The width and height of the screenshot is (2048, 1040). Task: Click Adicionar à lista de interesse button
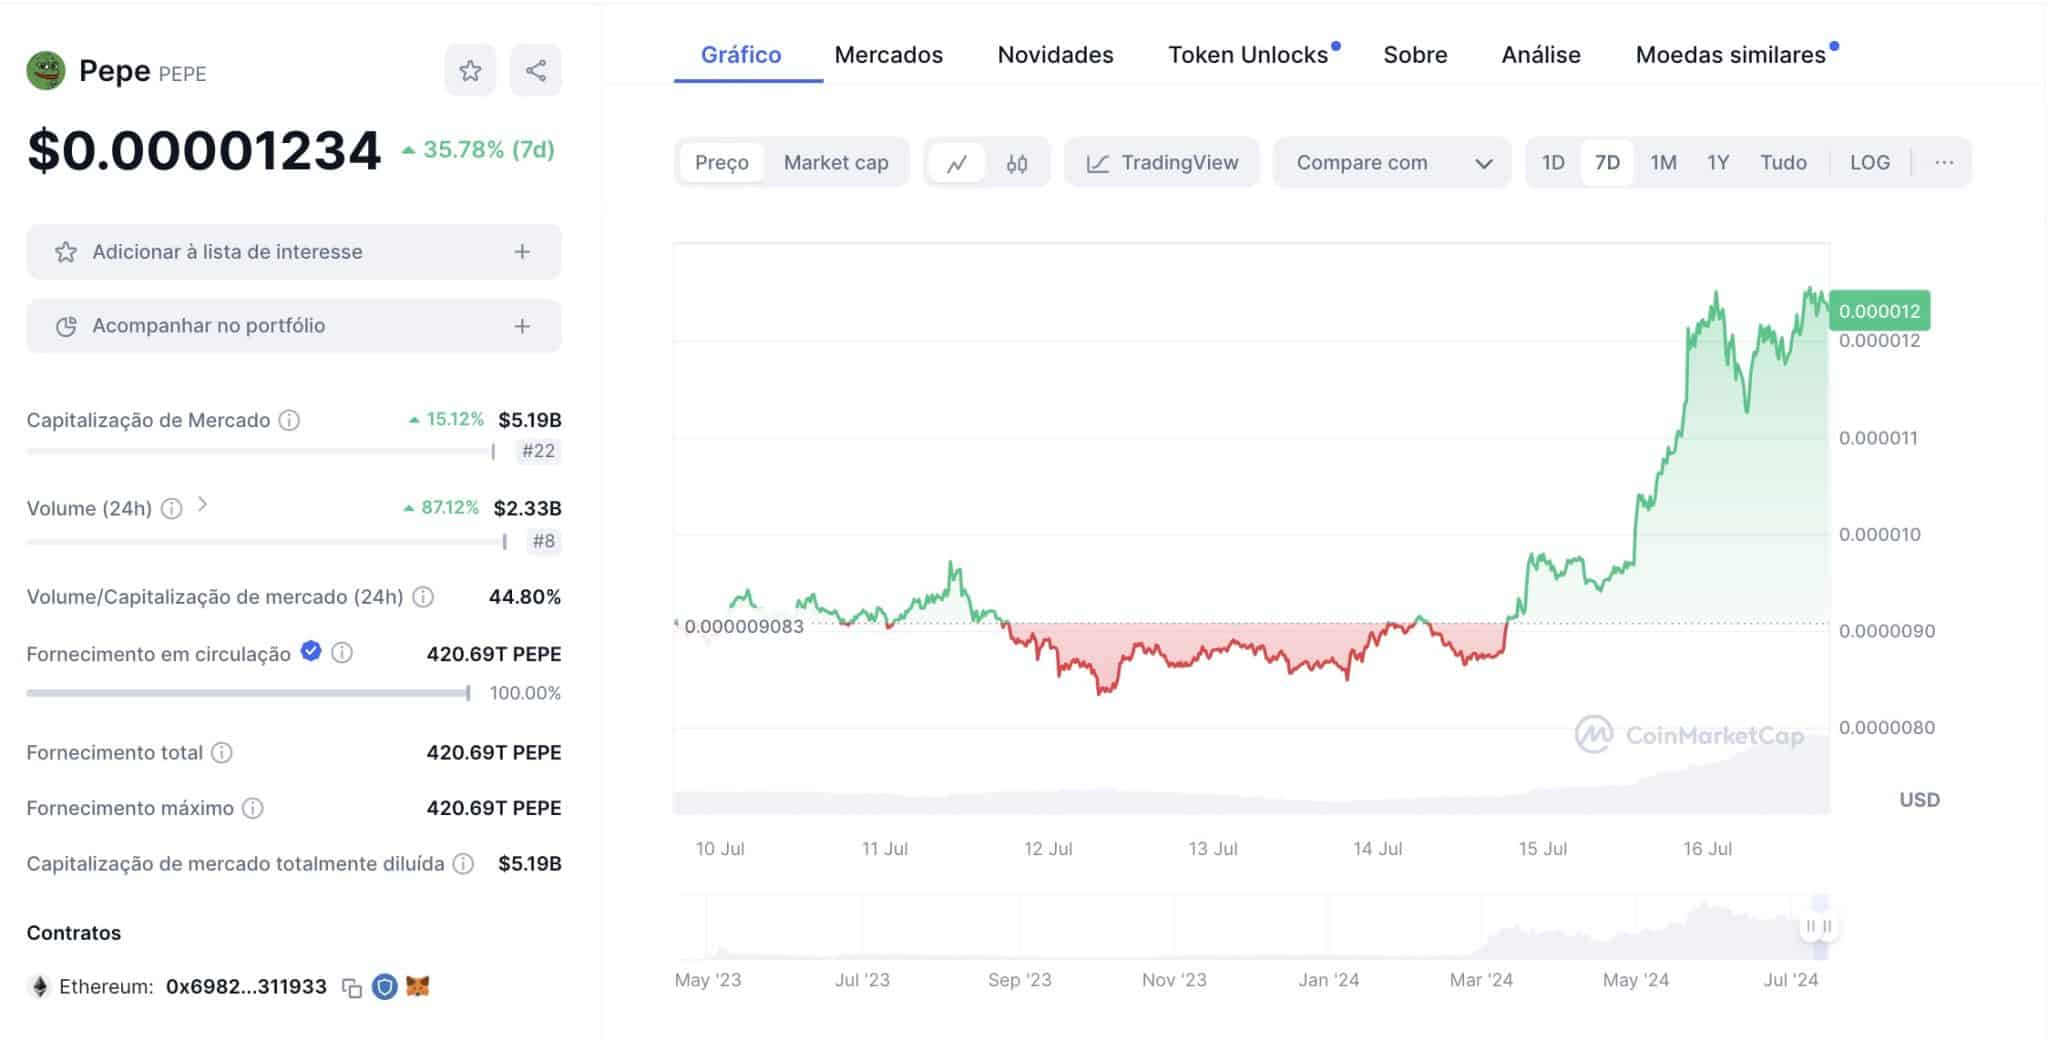point(294,252)
